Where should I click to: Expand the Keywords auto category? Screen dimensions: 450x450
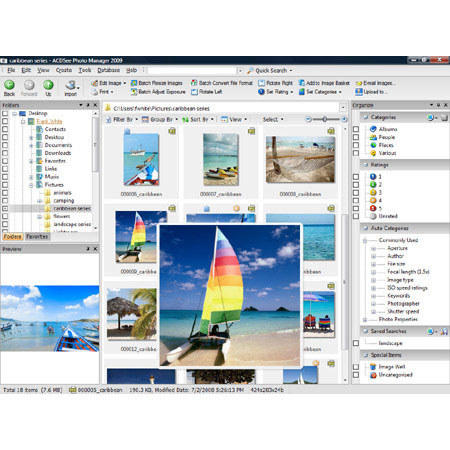coord(373,296)
